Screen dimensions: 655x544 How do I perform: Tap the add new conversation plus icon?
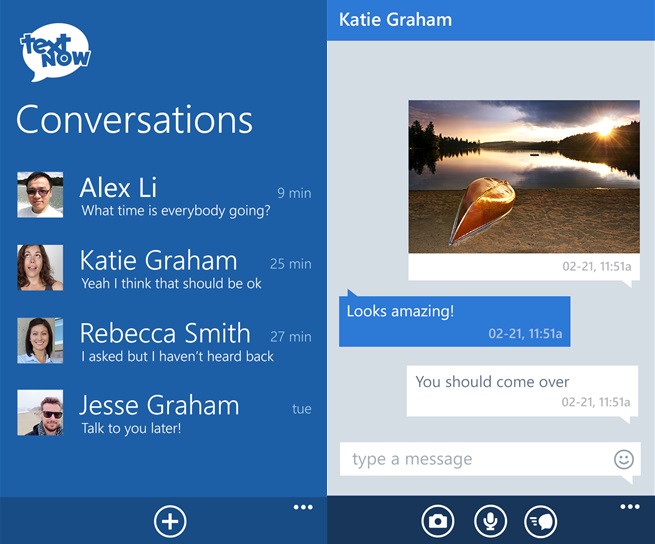tap(170, 521)
